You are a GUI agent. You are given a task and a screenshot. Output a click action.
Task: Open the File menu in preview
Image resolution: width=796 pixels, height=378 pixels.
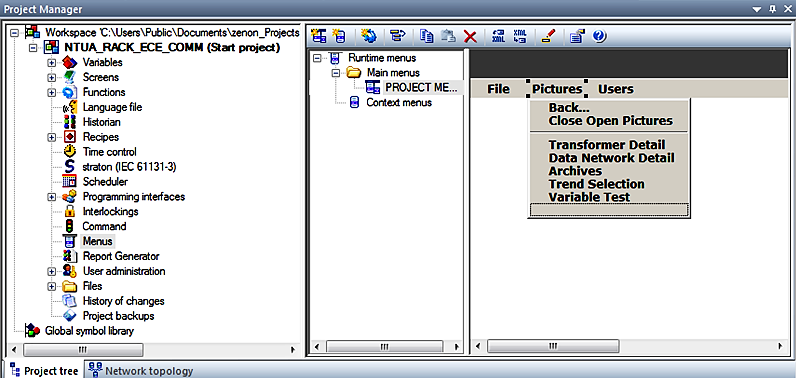tap(498, 89)
